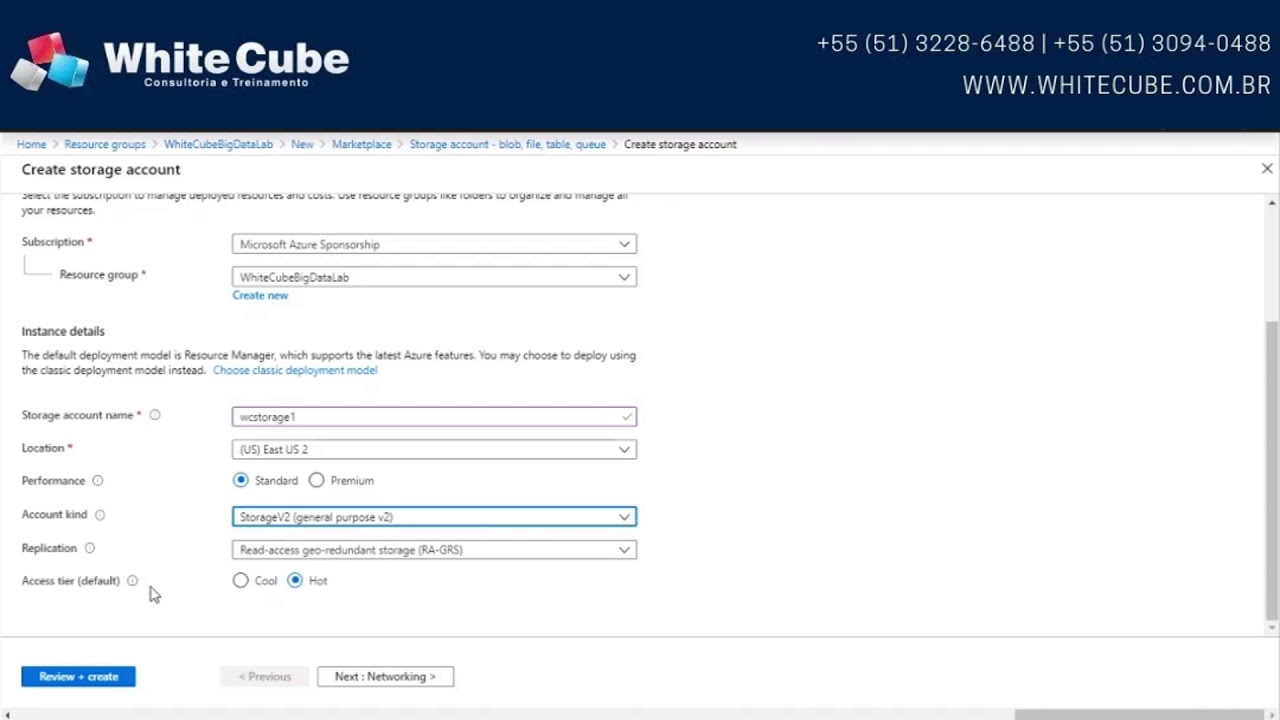Select the Premium performance radio button

[x=317, y=480]
